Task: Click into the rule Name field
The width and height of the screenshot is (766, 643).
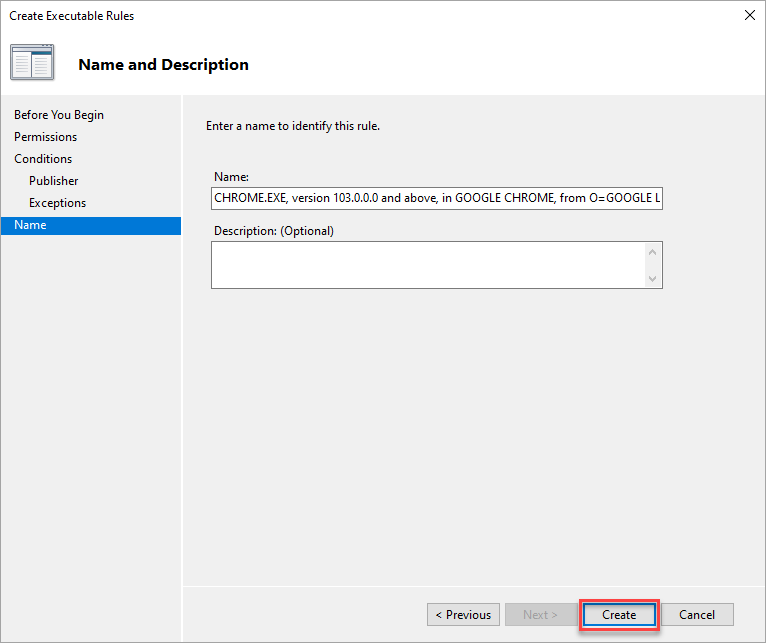Action: tap(437, 198)
